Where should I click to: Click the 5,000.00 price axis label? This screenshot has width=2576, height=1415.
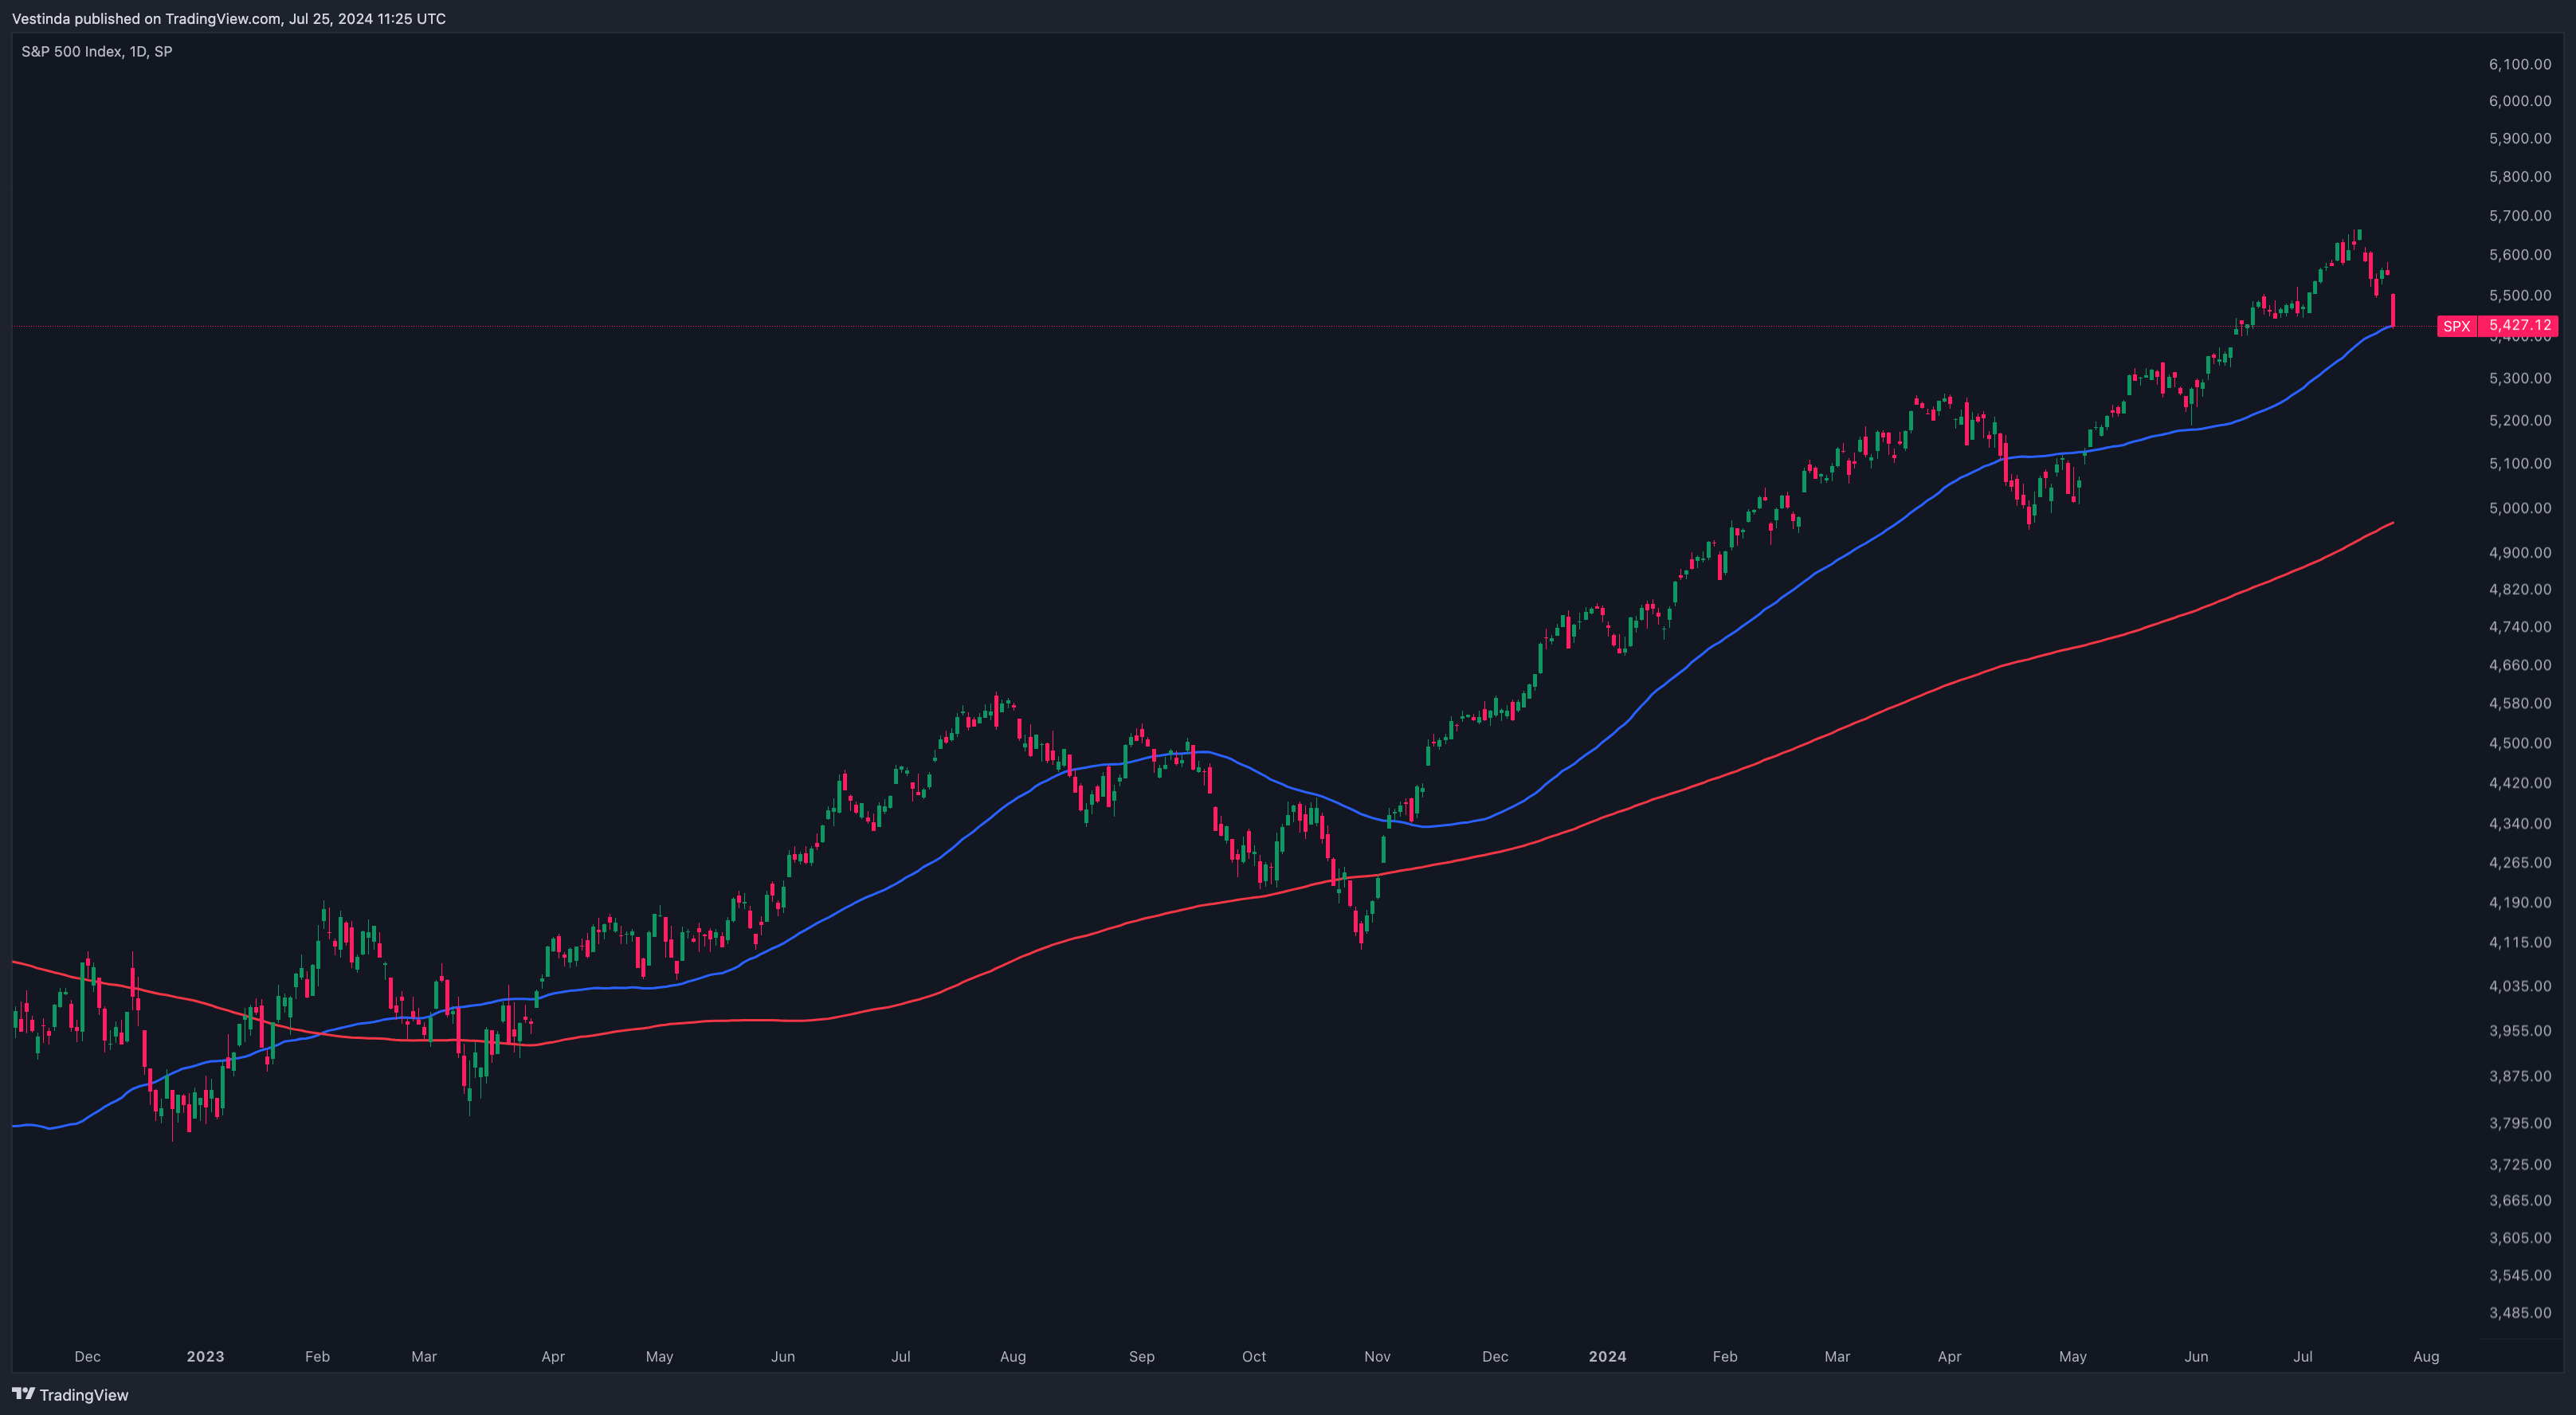click(2519, 507)
